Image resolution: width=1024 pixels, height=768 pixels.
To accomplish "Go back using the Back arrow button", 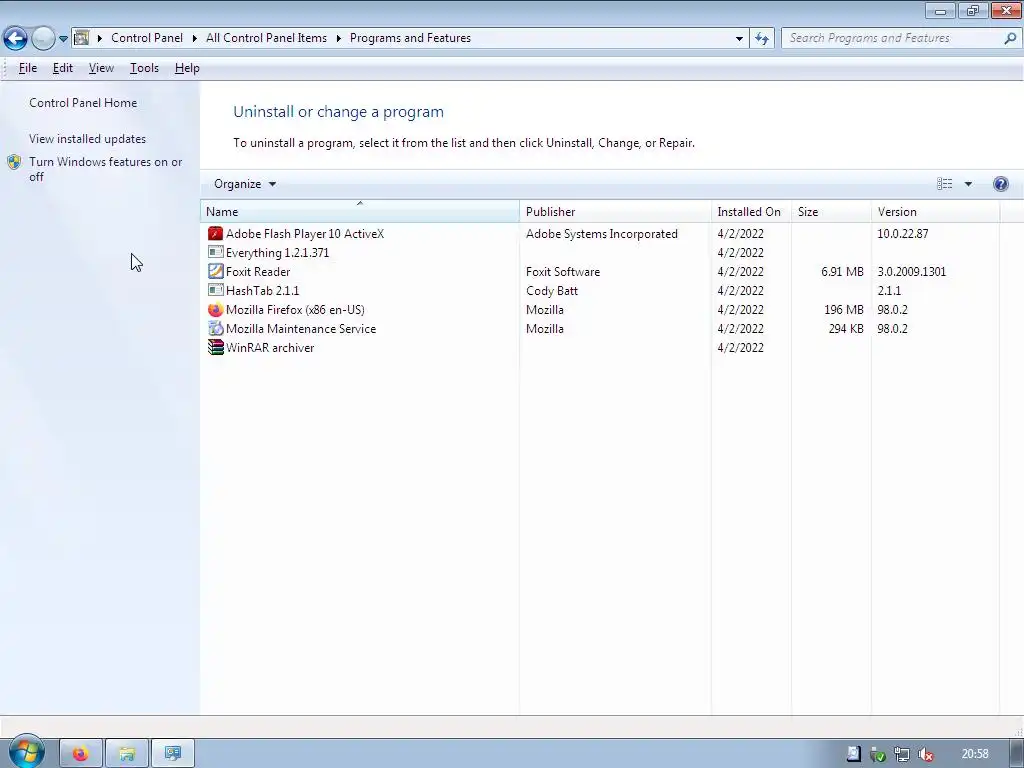I will pos(15,39).
